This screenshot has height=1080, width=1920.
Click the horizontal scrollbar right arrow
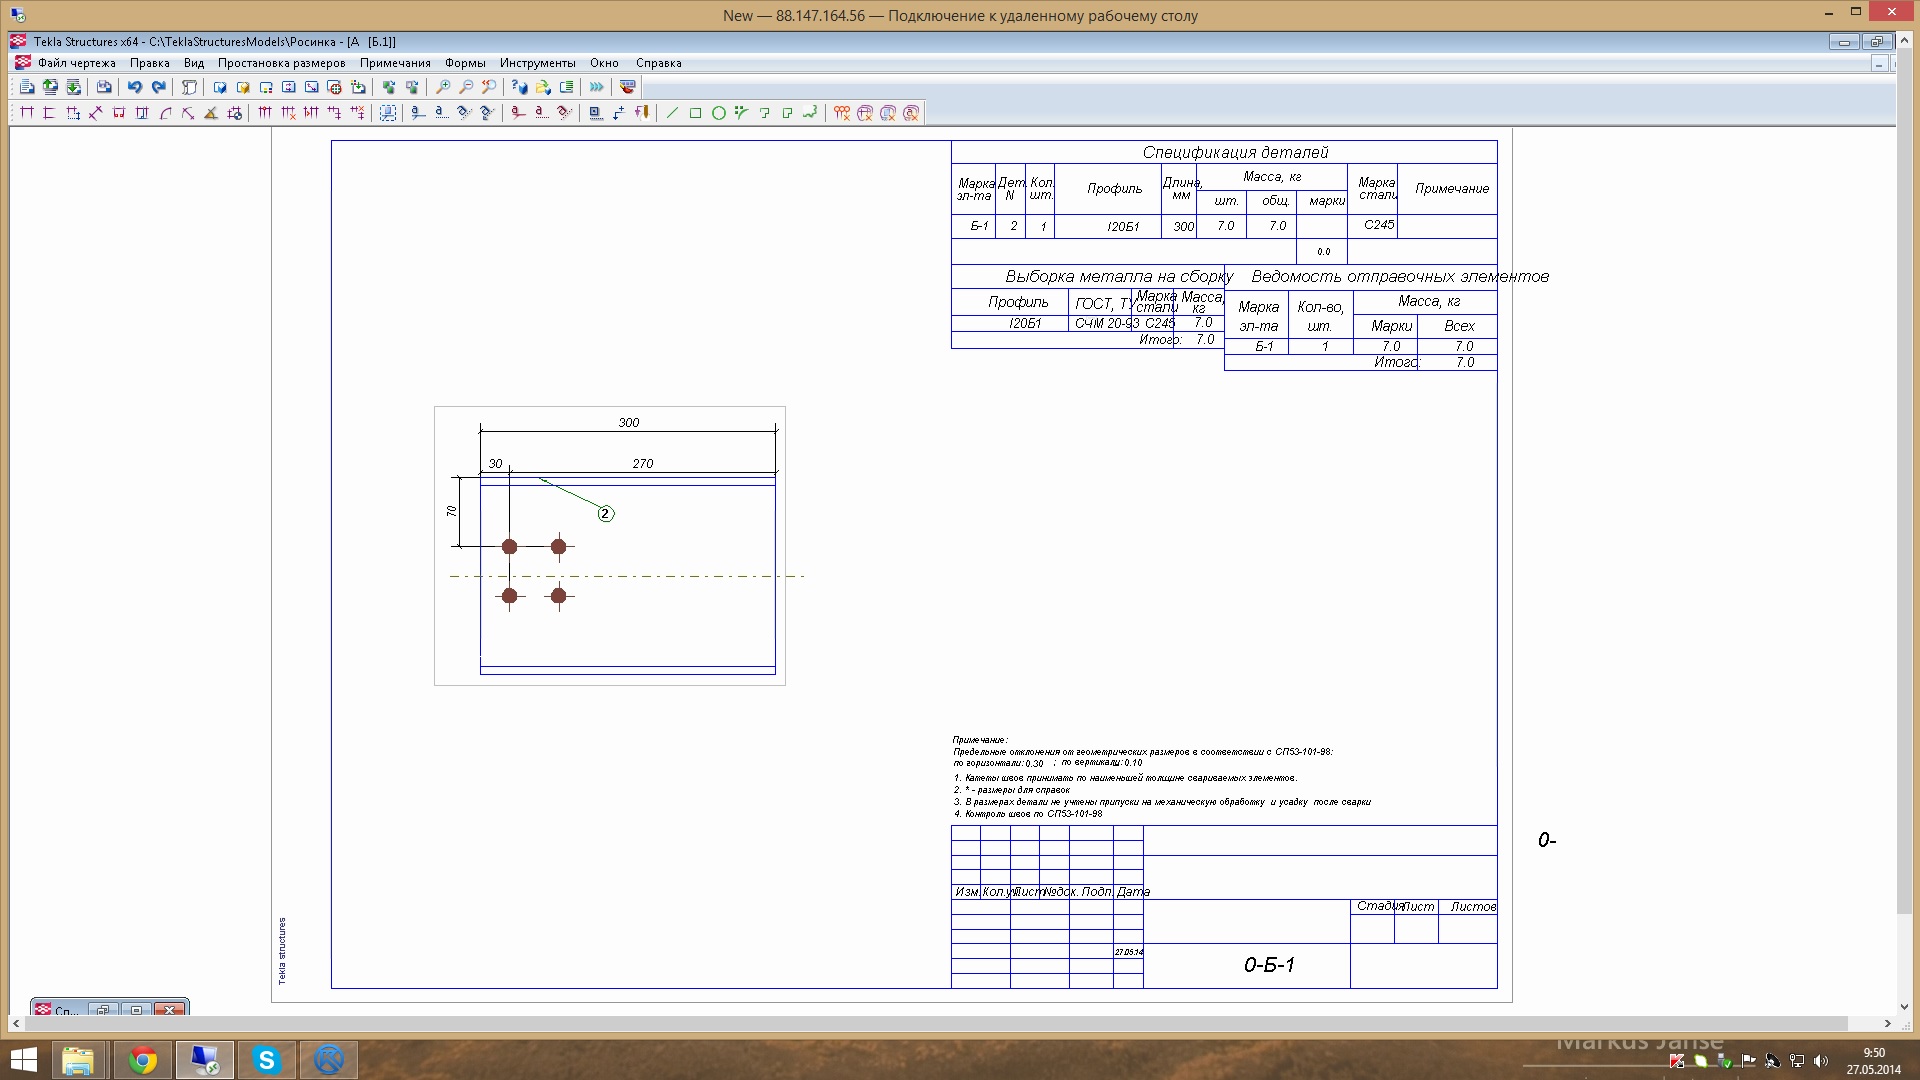[x=1887, y=1024]
